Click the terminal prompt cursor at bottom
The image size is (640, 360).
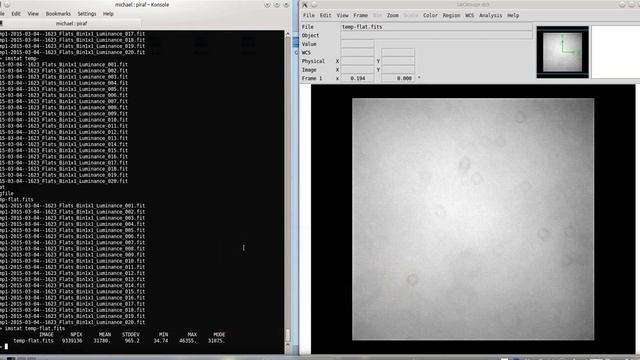6,347
